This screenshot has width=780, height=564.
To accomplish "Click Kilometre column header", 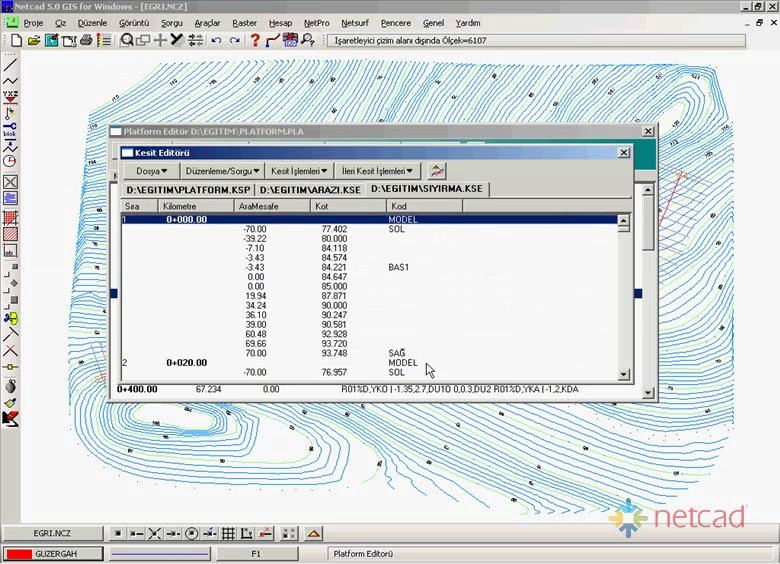I will pos(196,206).
